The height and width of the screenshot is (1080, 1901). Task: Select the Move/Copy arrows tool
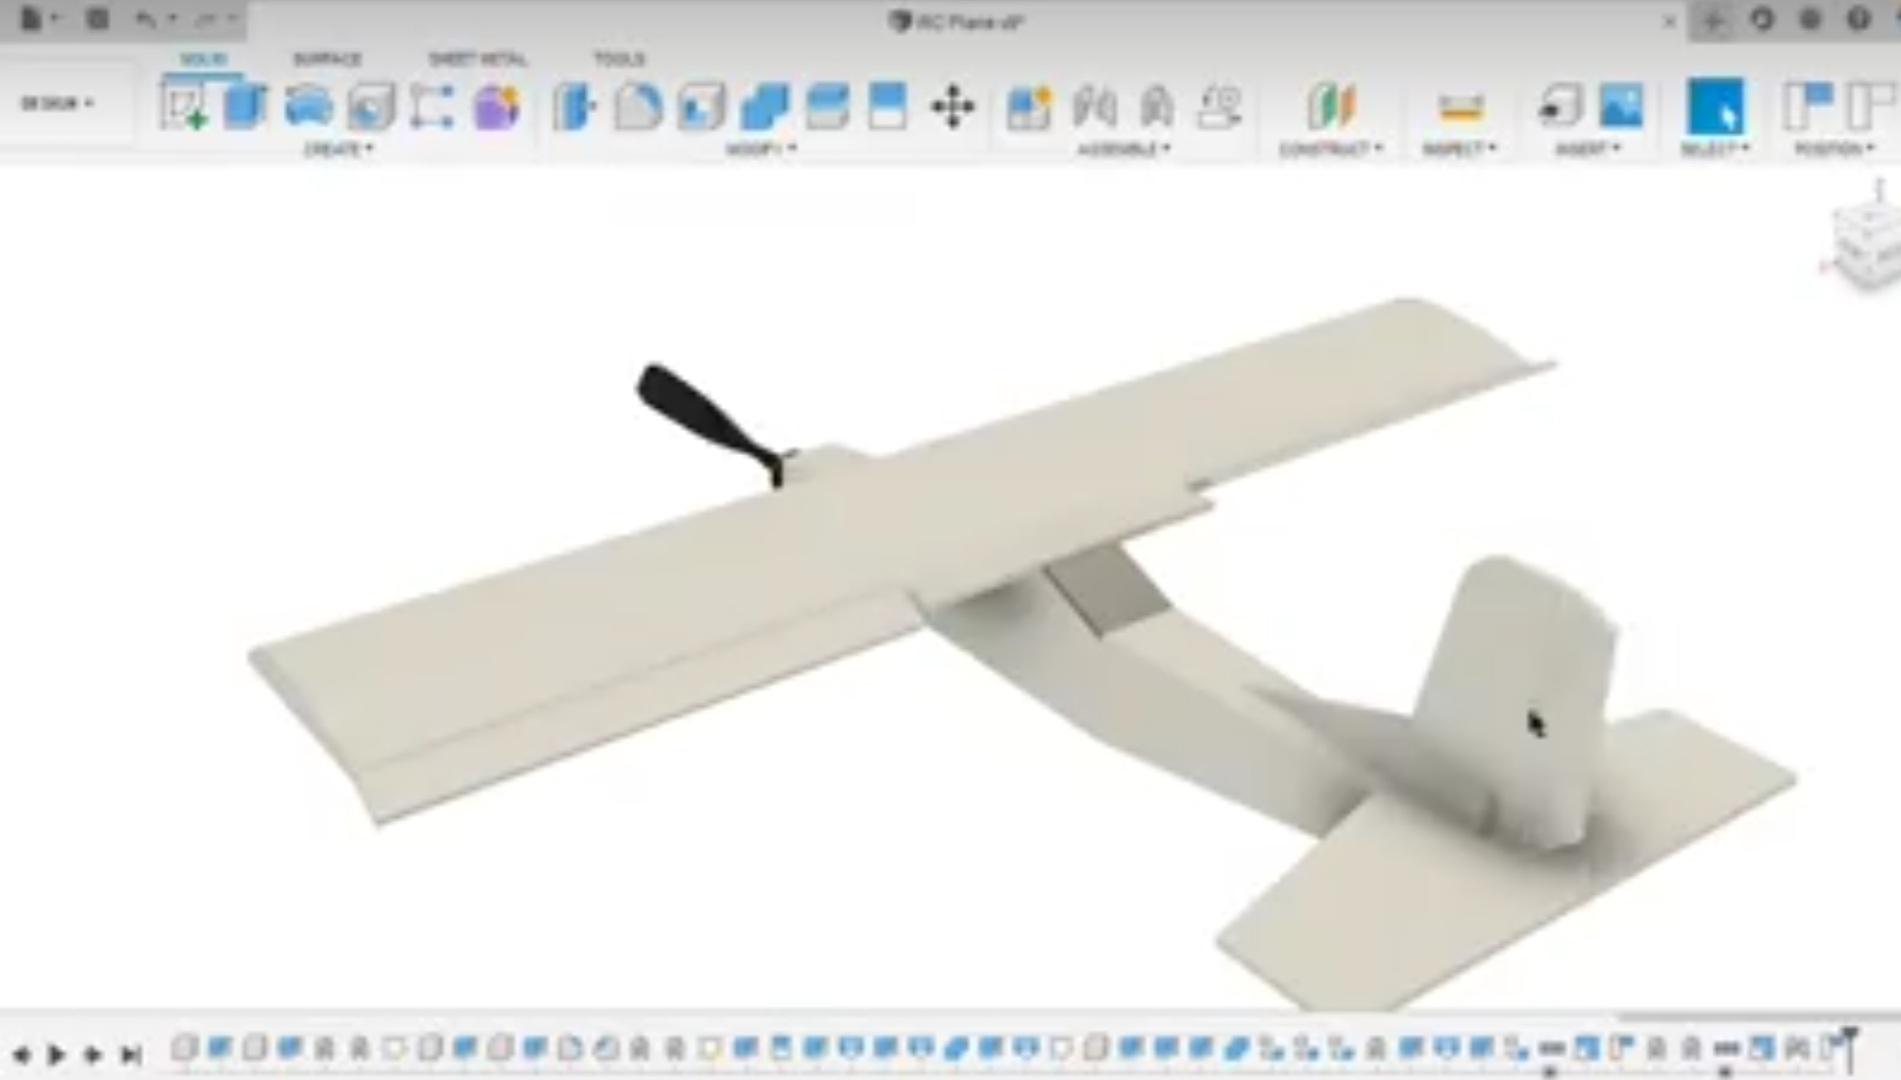click(952, 107)
